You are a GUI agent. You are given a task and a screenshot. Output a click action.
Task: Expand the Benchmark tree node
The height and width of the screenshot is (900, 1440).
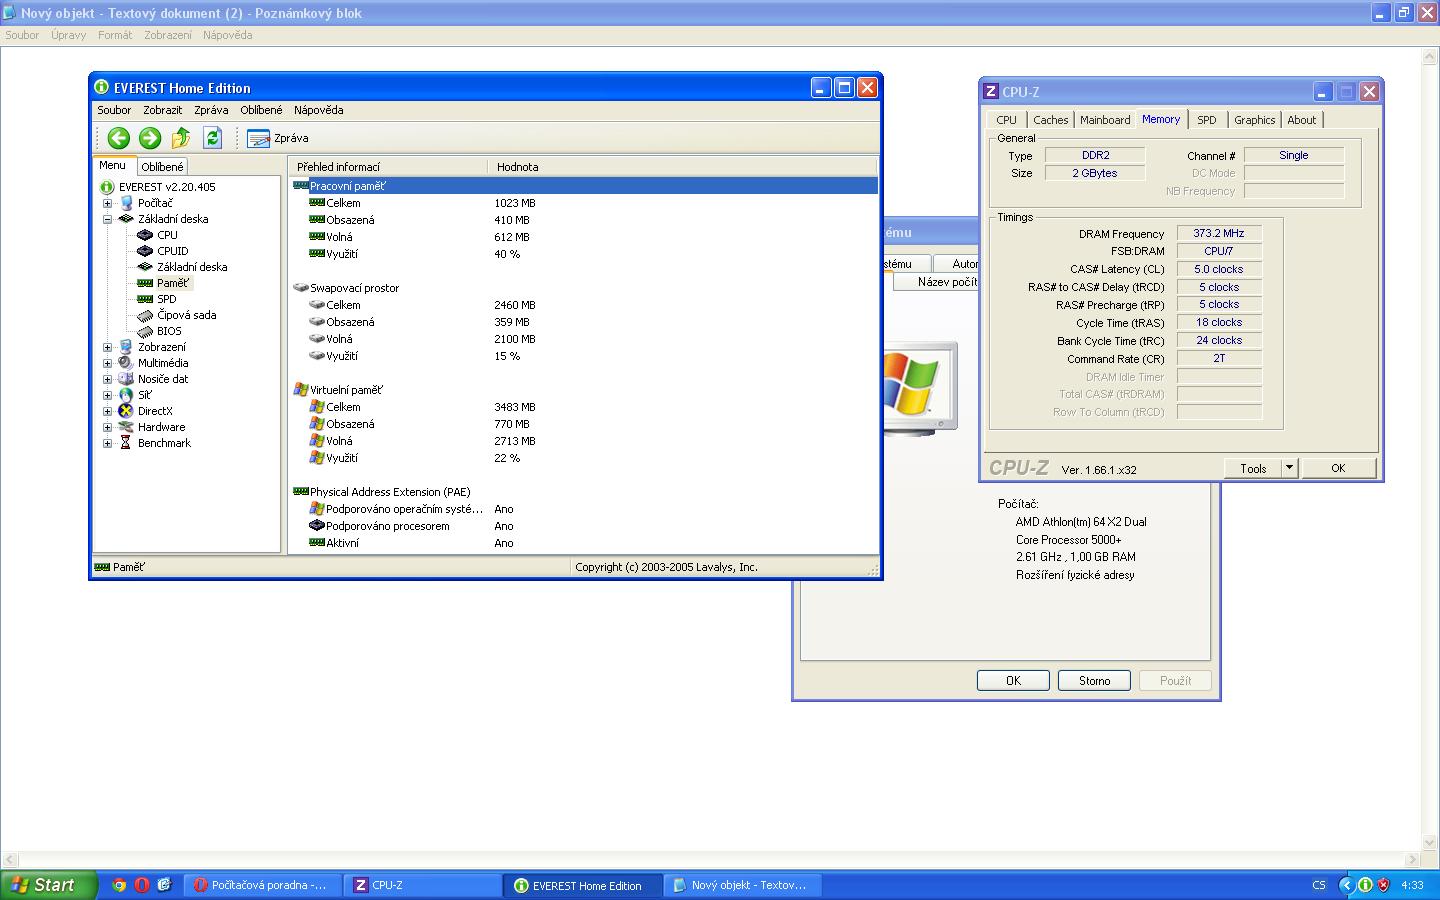tap(107, 443)
